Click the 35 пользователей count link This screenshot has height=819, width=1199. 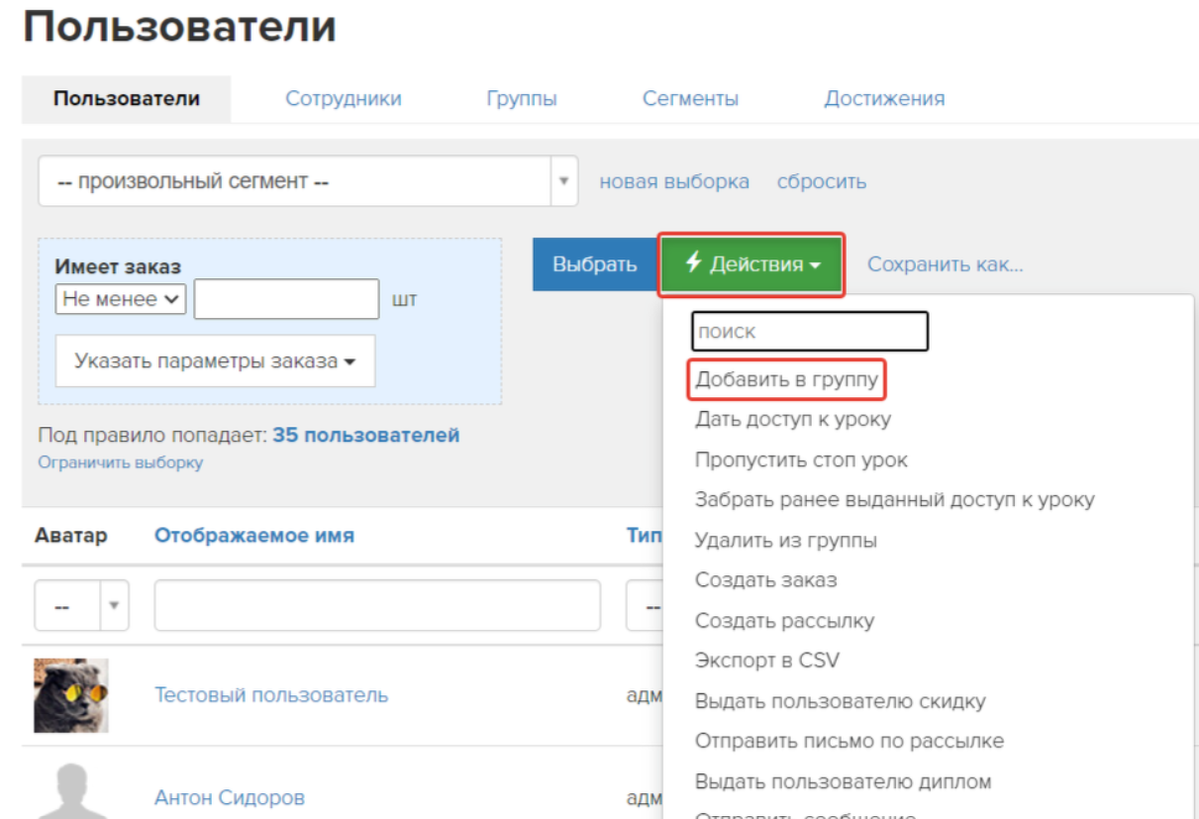point(366,435)
